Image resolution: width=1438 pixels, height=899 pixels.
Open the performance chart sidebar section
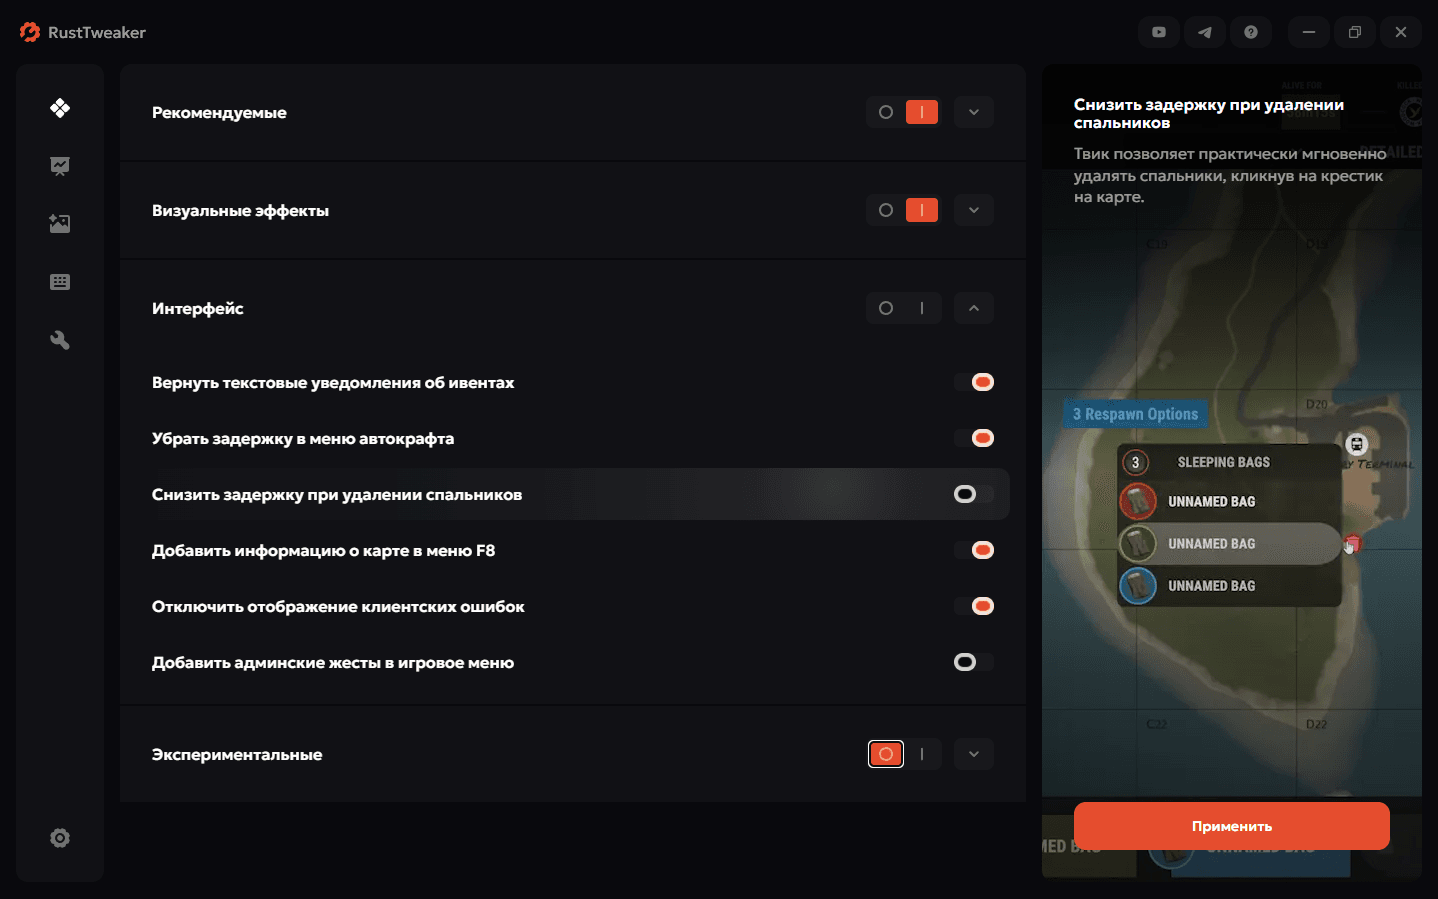(60, 166)
